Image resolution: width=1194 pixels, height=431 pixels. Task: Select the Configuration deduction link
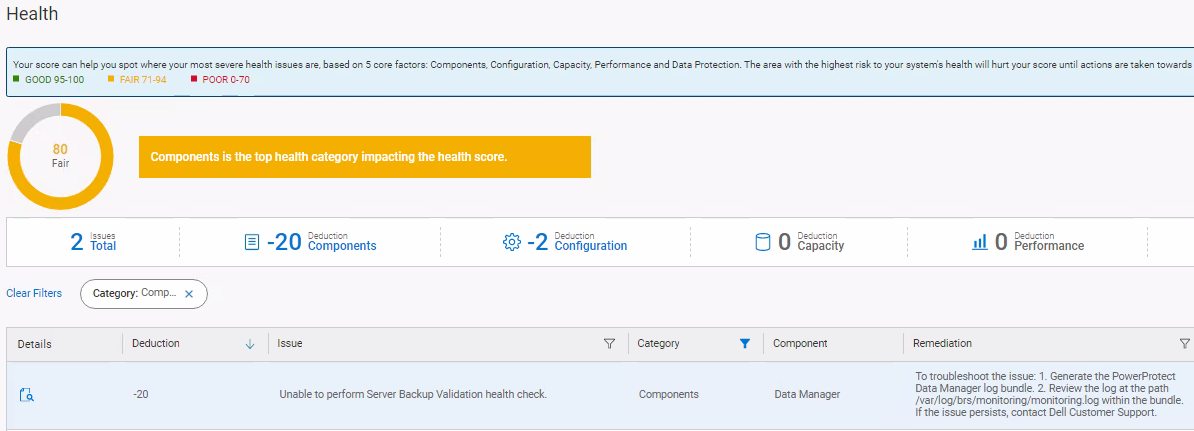[590, 246]
